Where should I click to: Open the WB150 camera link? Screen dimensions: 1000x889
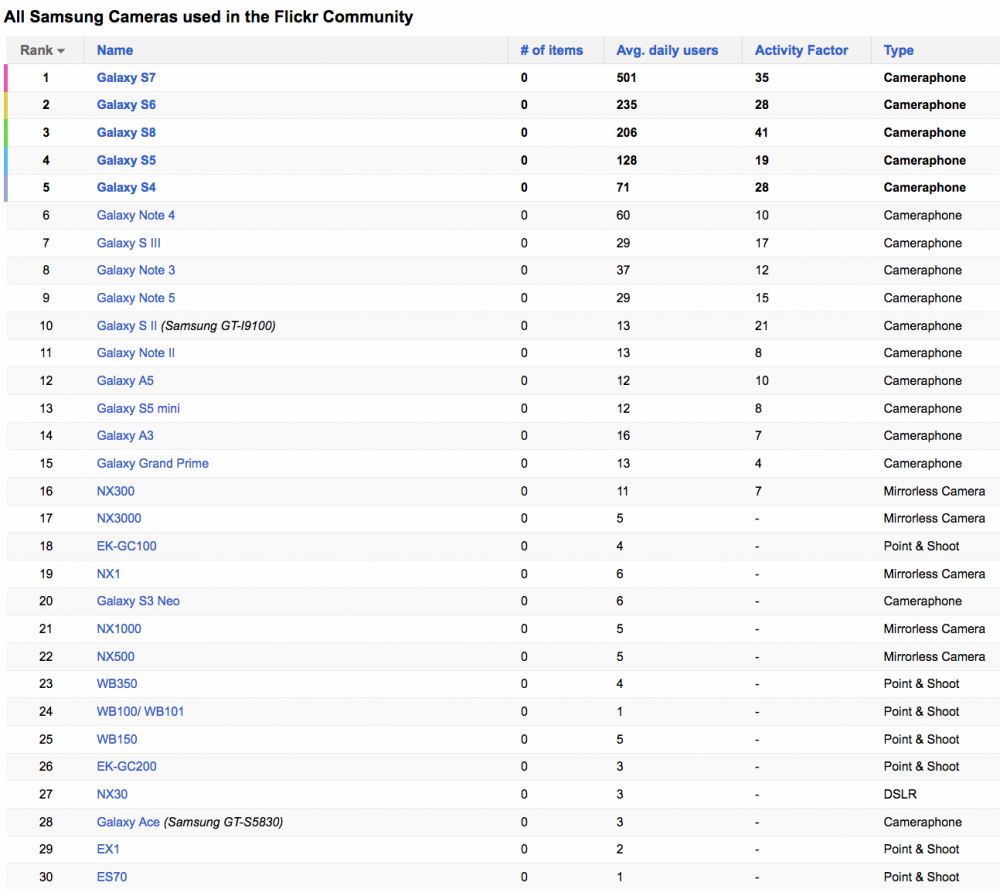pyautogui.click(x=117, y=739)
